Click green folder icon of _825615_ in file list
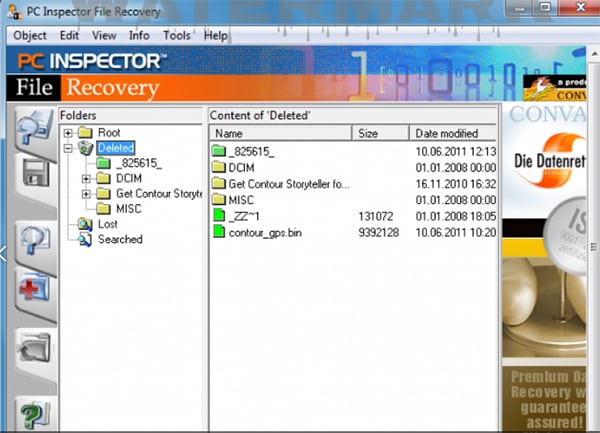 [218, 151]
